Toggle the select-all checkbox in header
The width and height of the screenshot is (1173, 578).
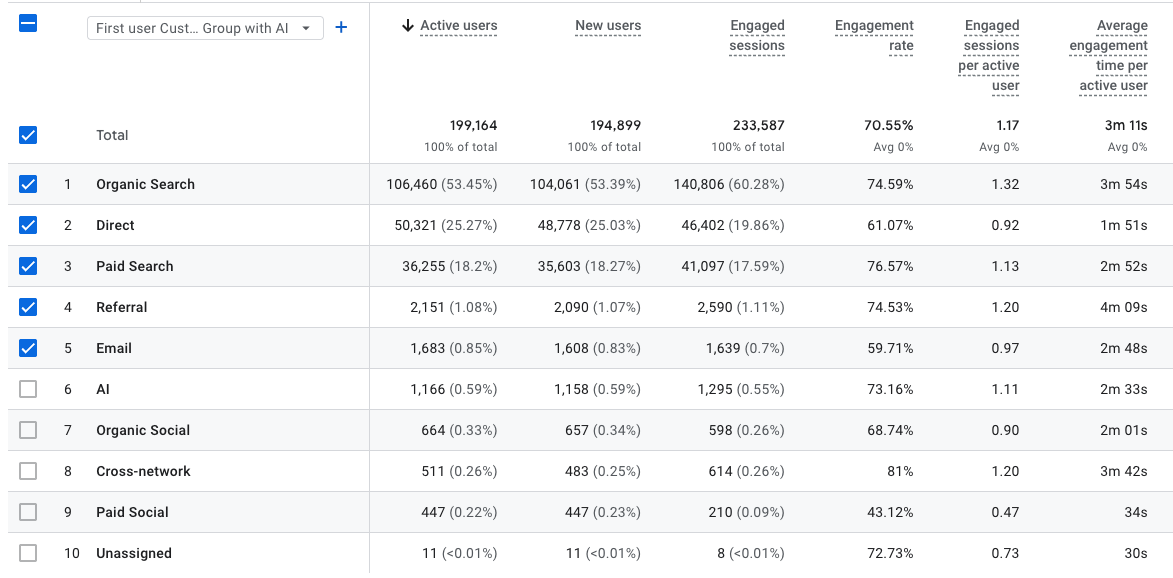tap(28, 23)
